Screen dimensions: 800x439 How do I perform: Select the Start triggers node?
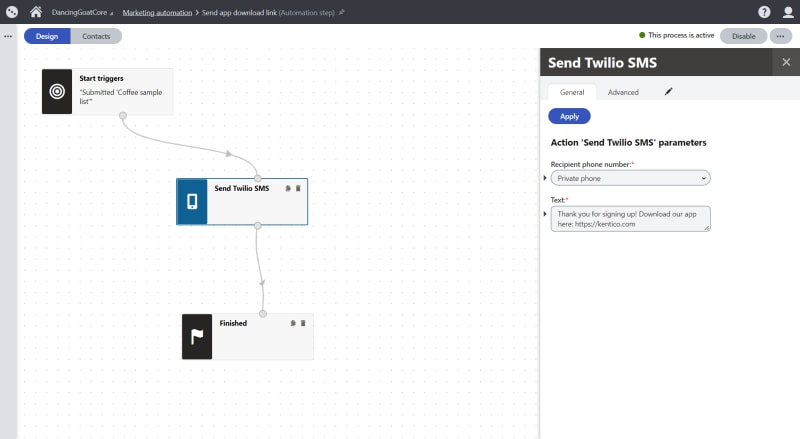click(x=107, y=91)
